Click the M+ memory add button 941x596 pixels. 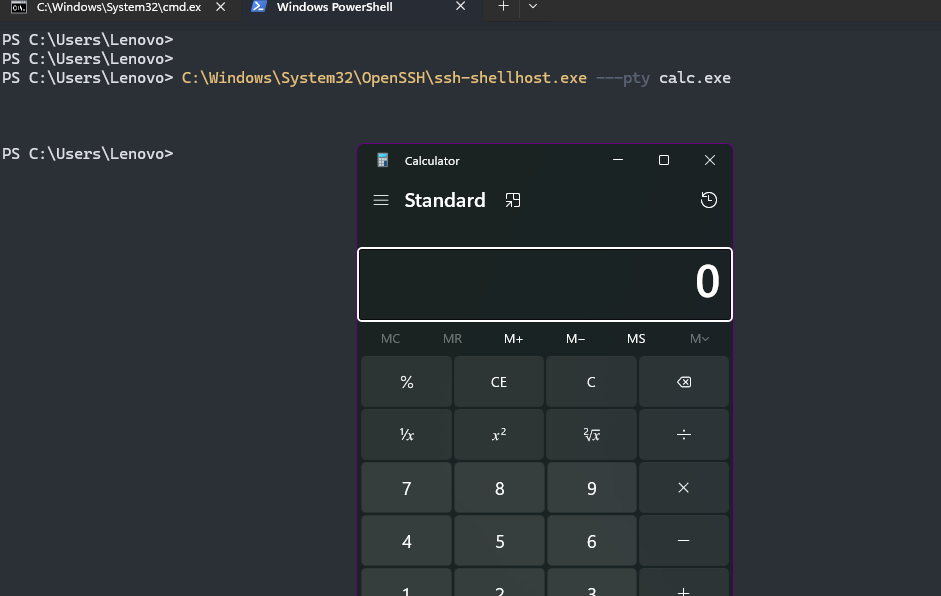[x=513, y=339]
